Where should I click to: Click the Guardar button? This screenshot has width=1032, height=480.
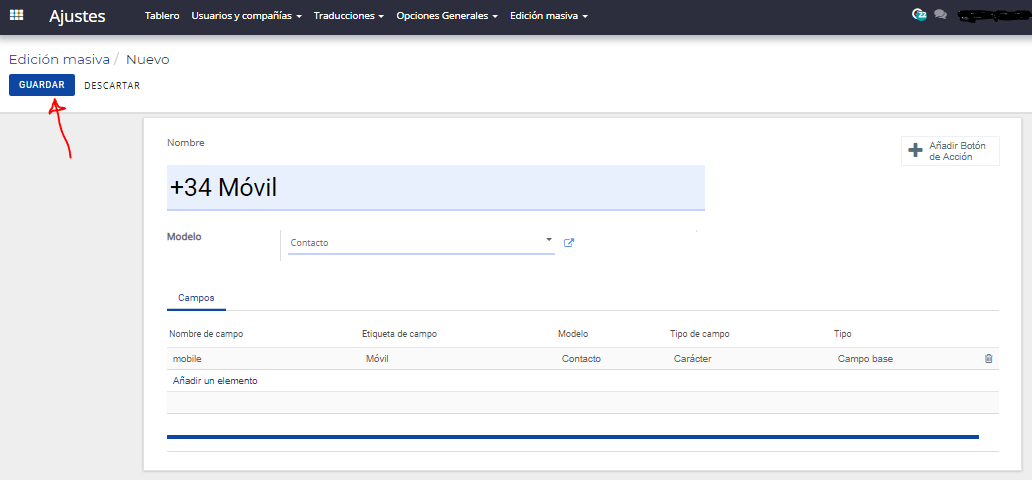coord(41,85)
